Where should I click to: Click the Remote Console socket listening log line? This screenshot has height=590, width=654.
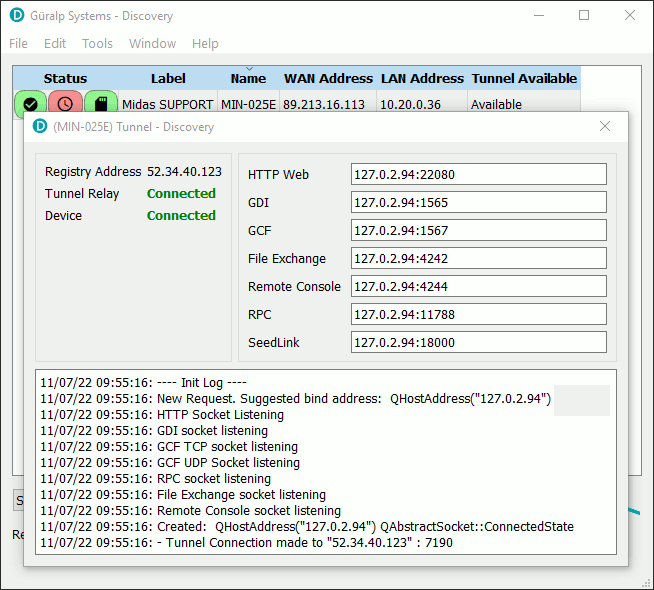(191, 510)
